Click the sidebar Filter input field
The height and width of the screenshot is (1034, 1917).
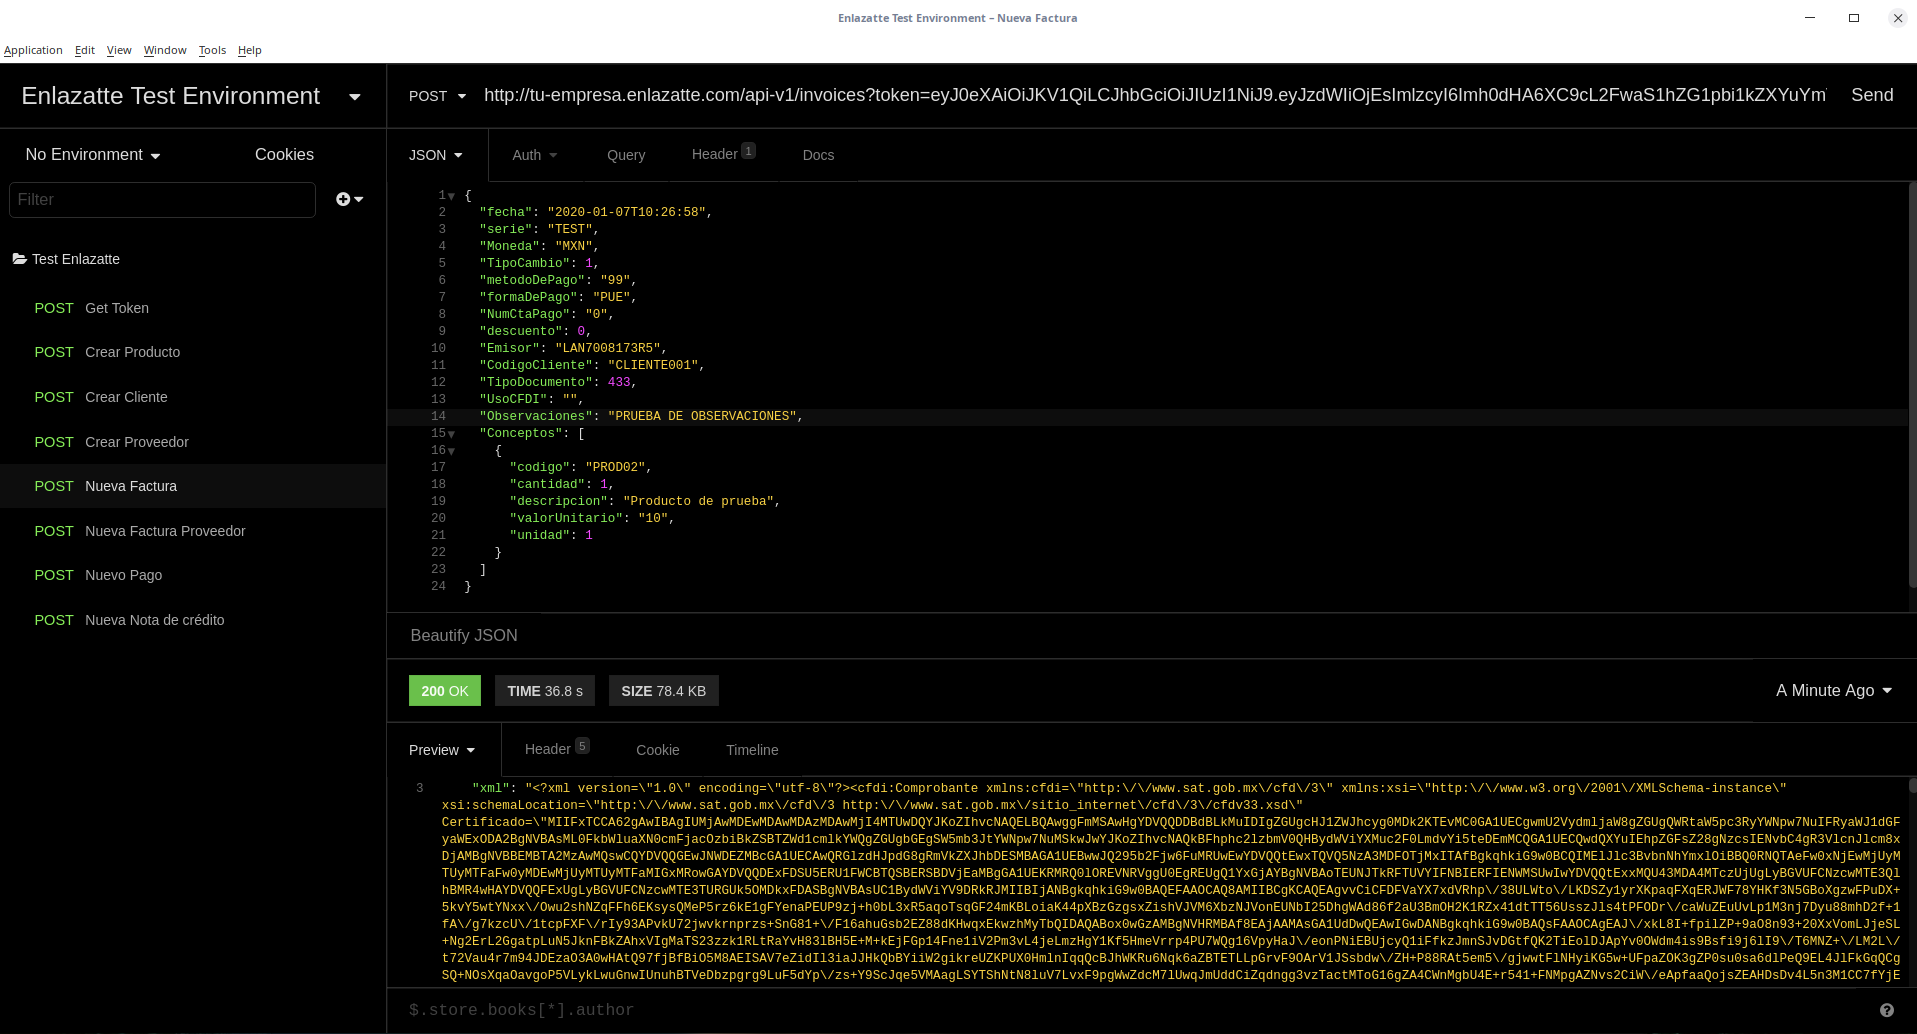coord(162,200)
